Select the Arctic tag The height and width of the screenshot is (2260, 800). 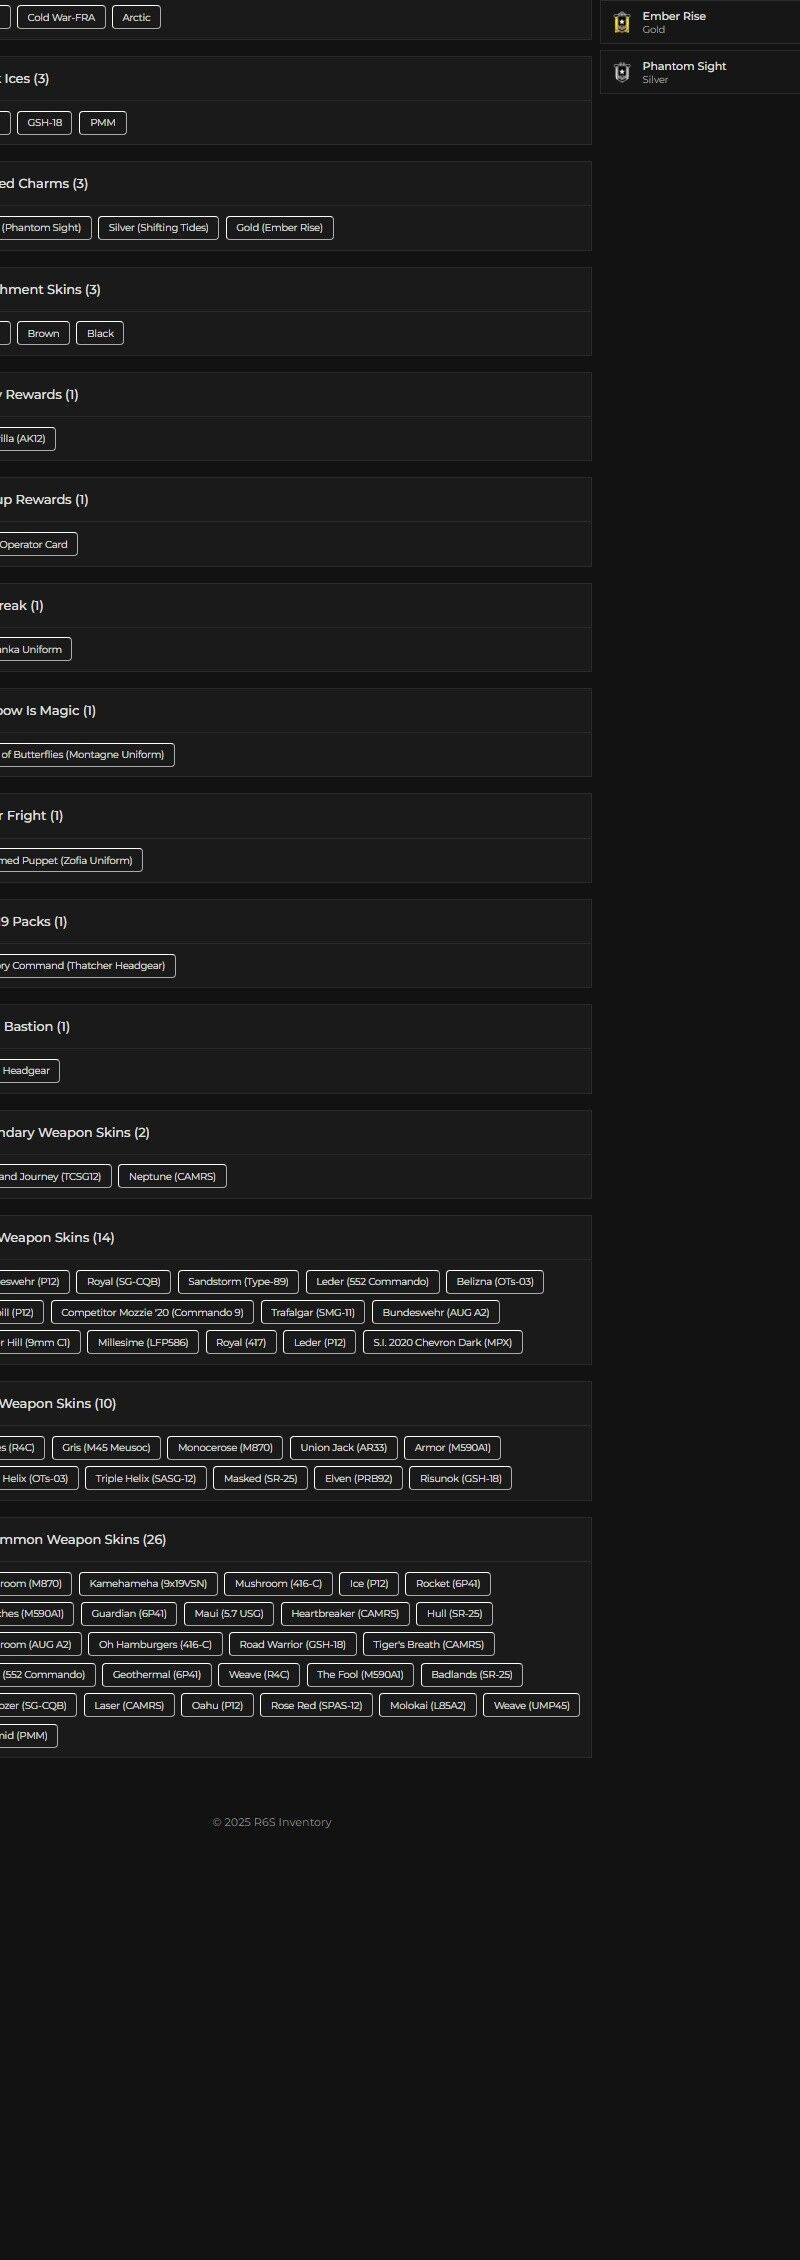tap(136, 17)
